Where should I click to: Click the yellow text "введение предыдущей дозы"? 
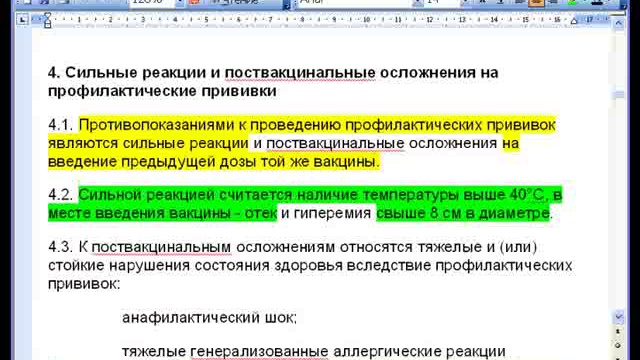tap(152, 162)
